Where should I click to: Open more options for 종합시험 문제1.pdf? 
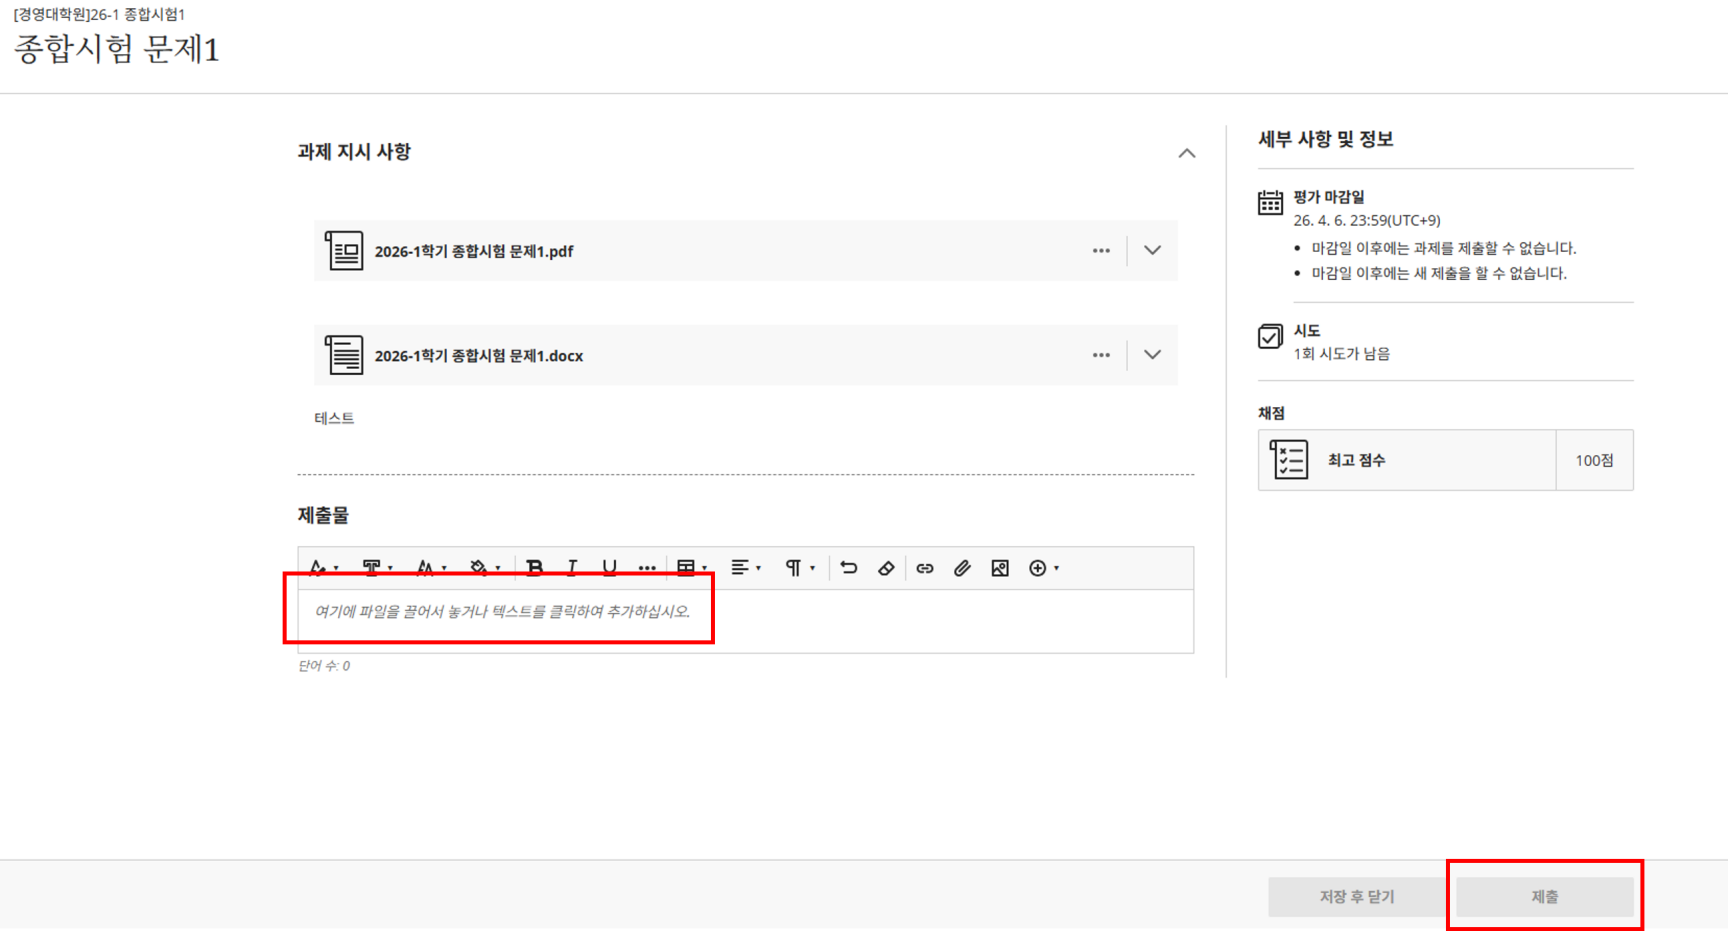(1101, 251)
